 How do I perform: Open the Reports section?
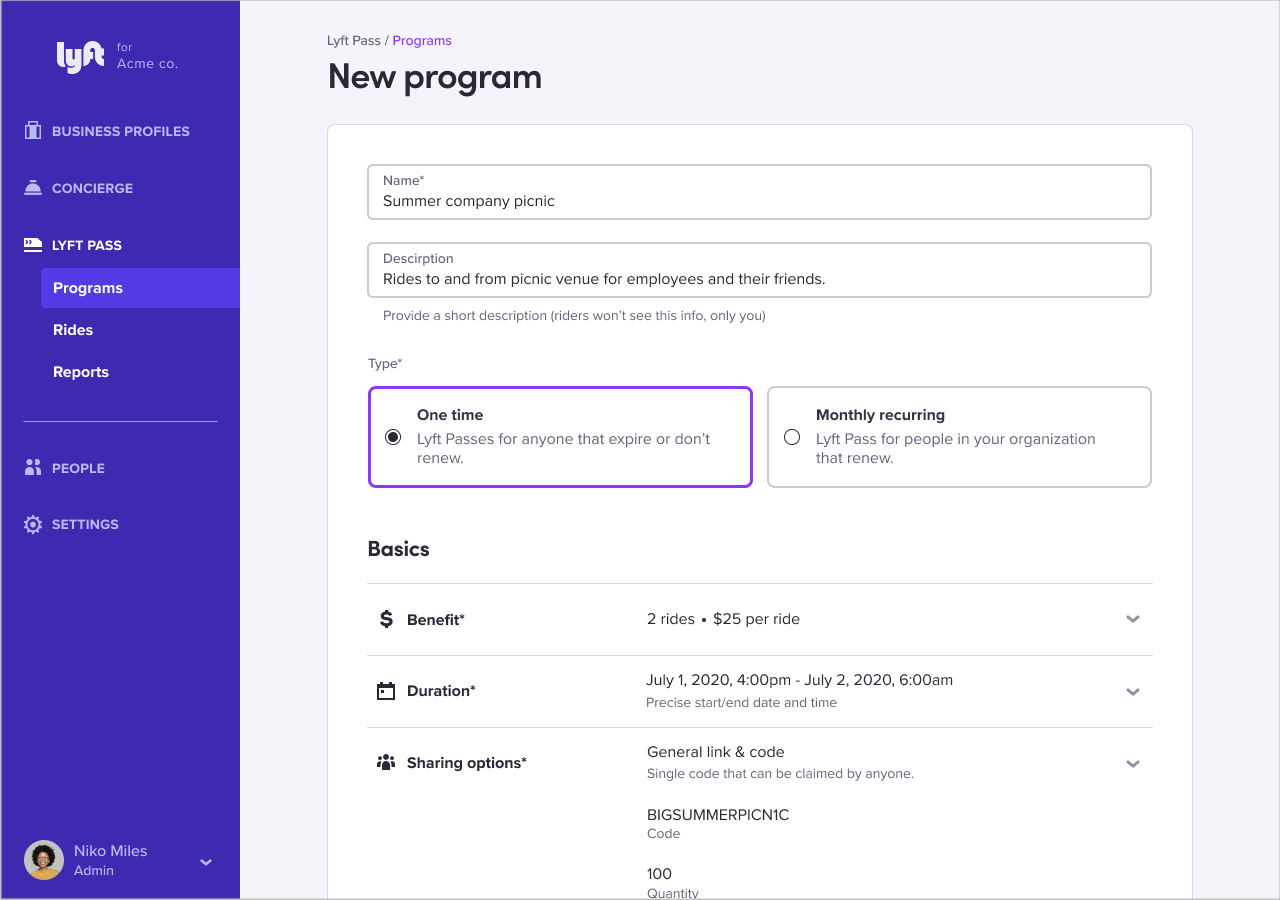click(80, 371)
